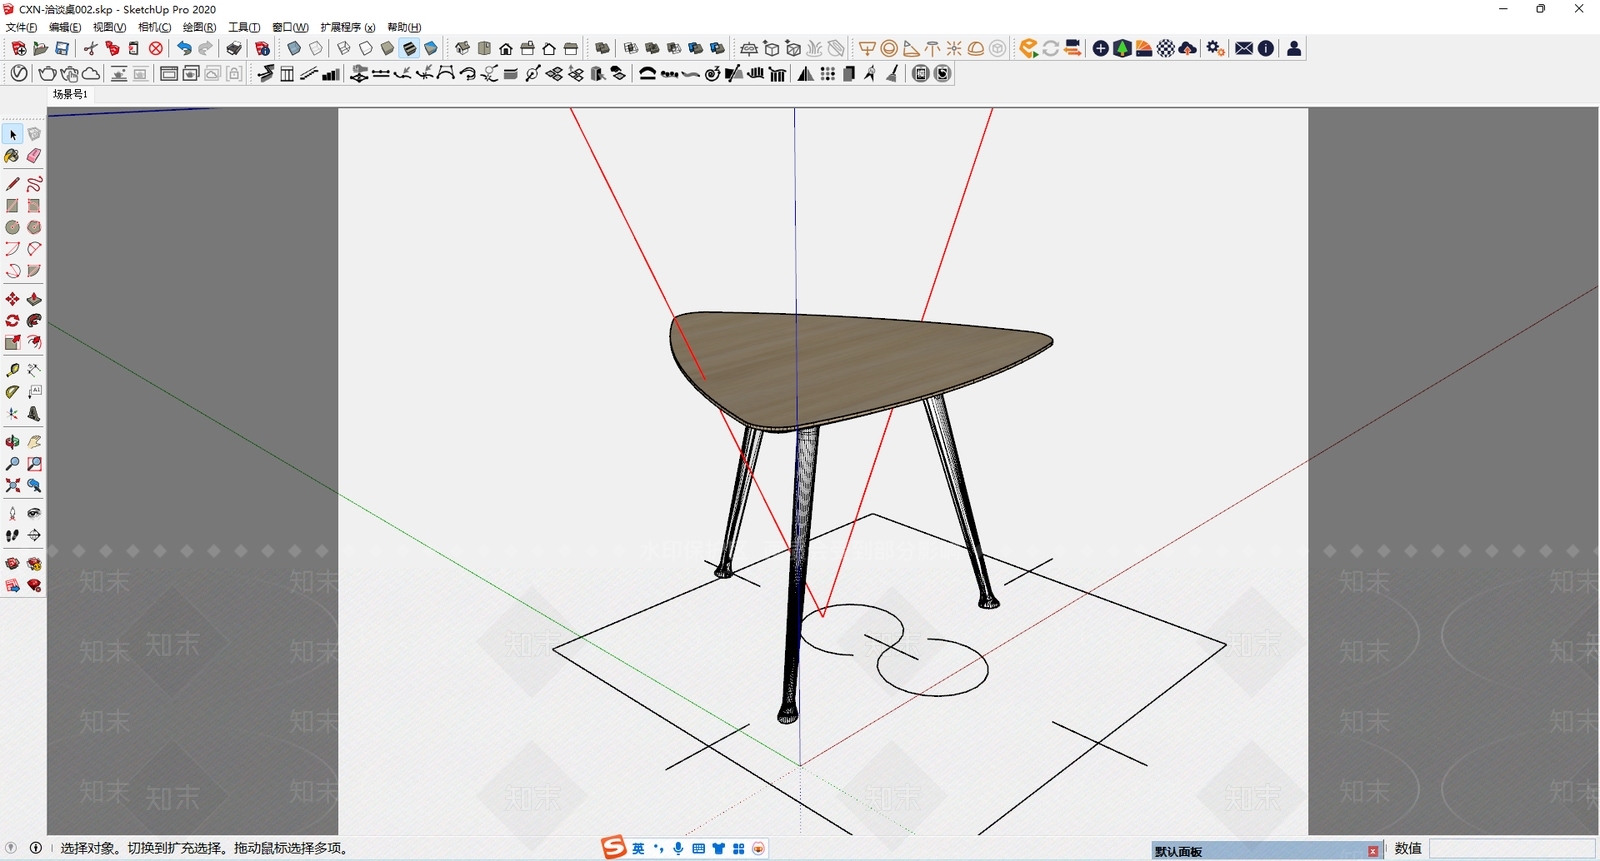The width and height of the screenshot is (1600, 861).
Task: Click the Zoom magnifier tool
Action: (13, 464)
